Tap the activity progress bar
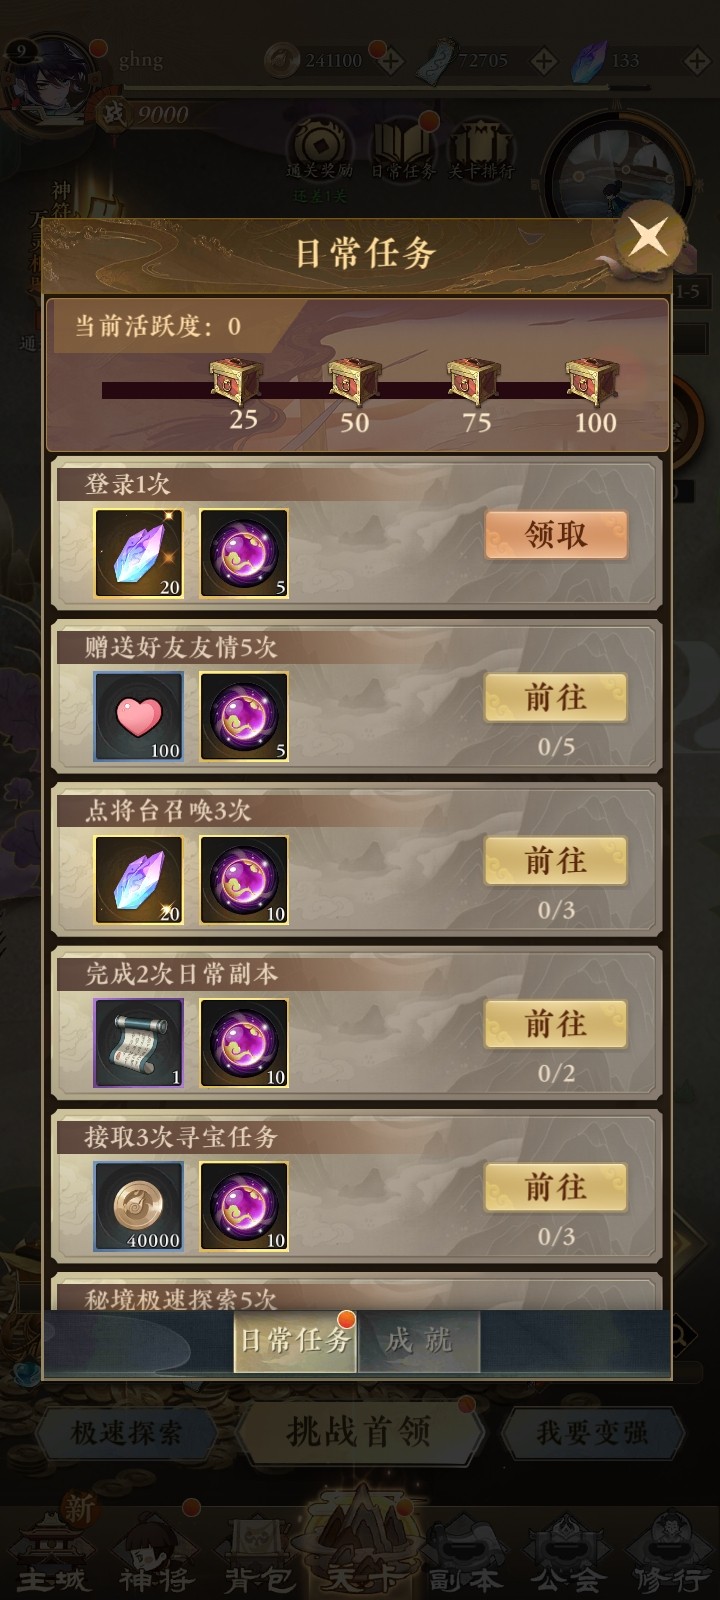The width and height of the screenshot is (720, 1600). point(360,390)
